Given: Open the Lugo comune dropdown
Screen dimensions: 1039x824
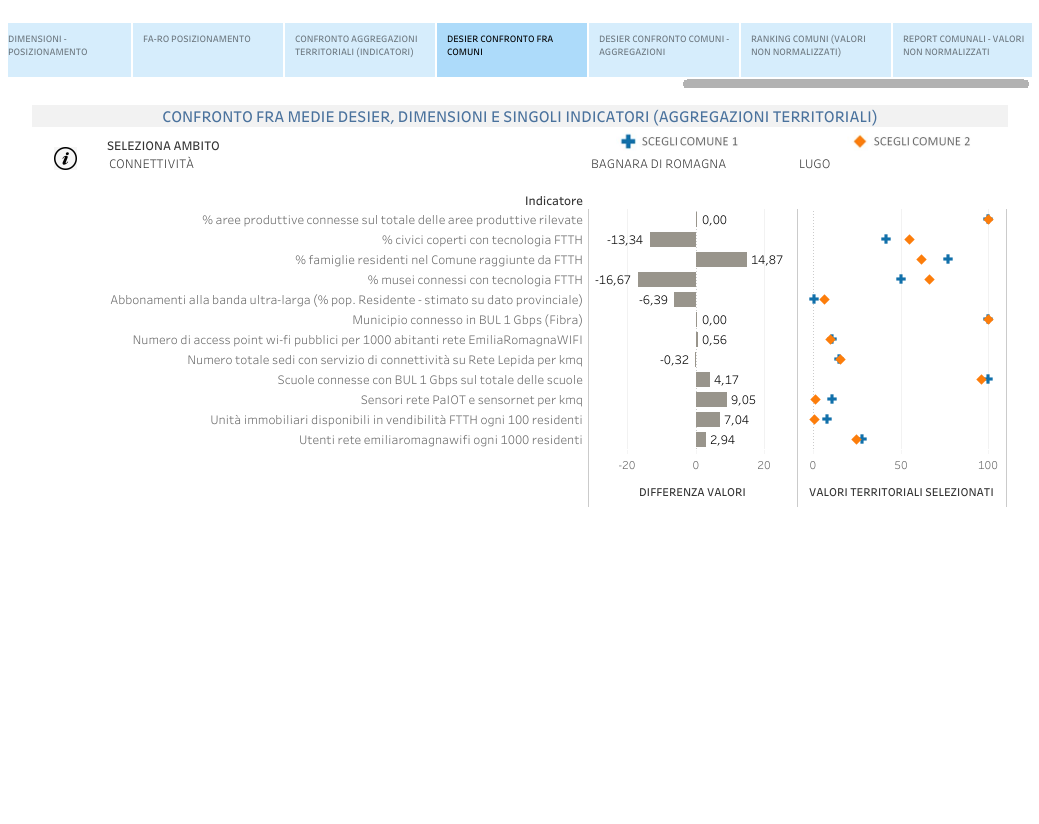Looking at the screenshot, I should [814, 164].
